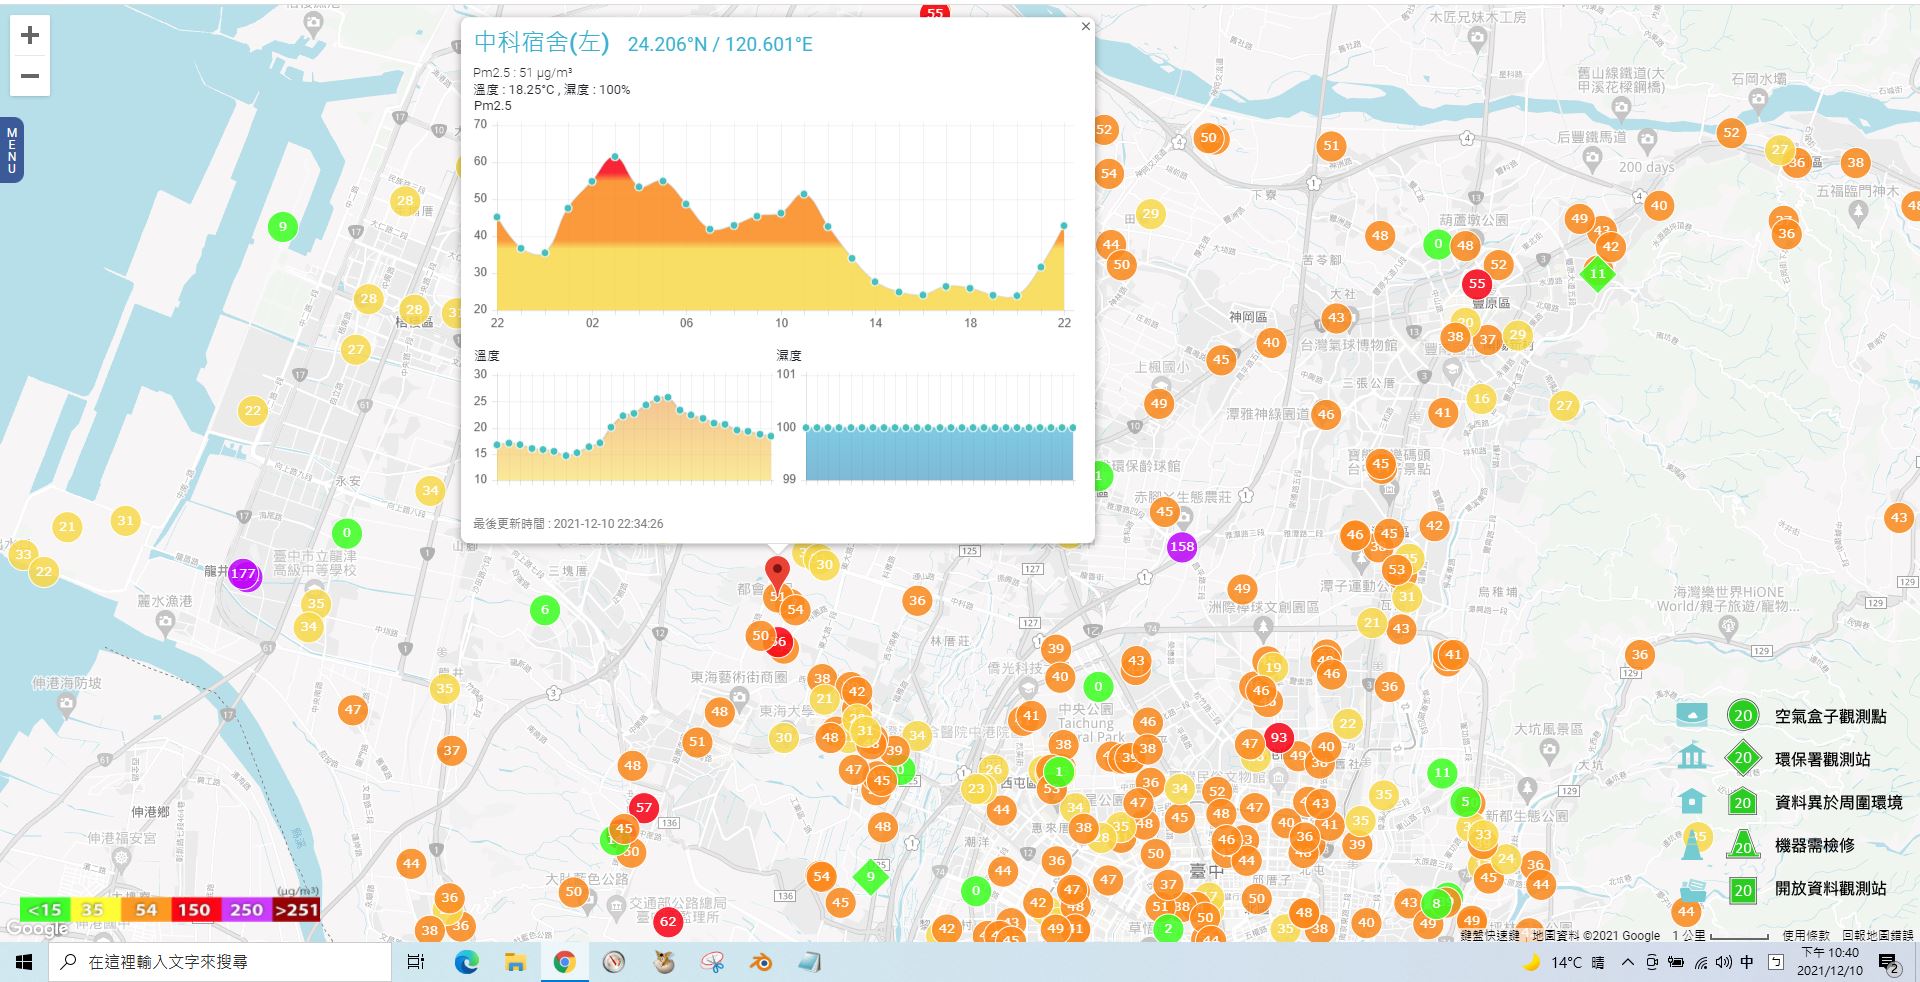Click the 中科宿舍(左) station title
1920x982 pixels.
point(541,42)
